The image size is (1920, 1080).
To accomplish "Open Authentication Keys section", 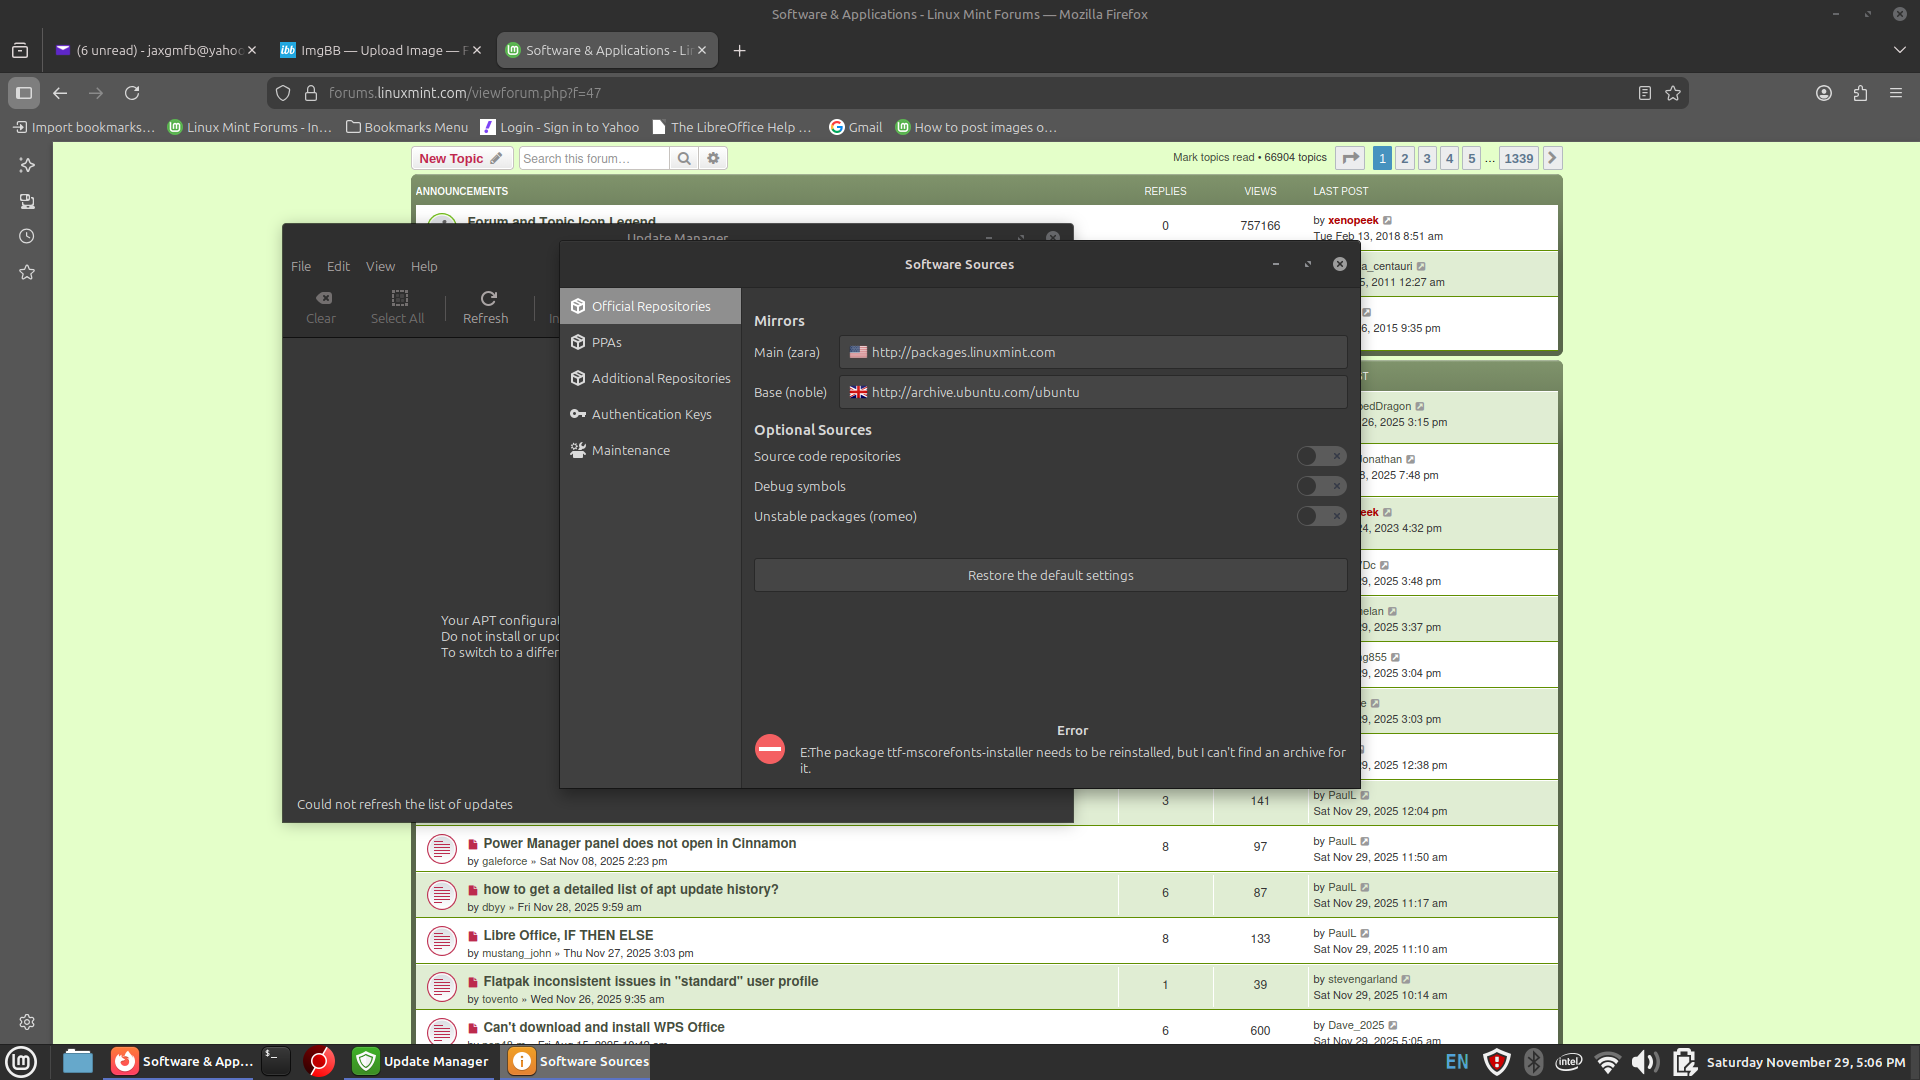I will (x=650, y=414).
